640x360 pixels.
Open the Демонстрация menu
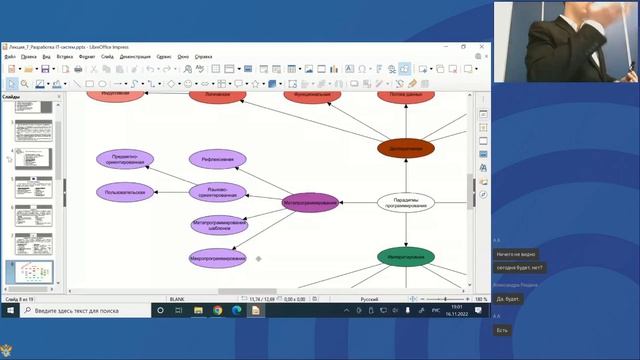[x=135, y=57]
